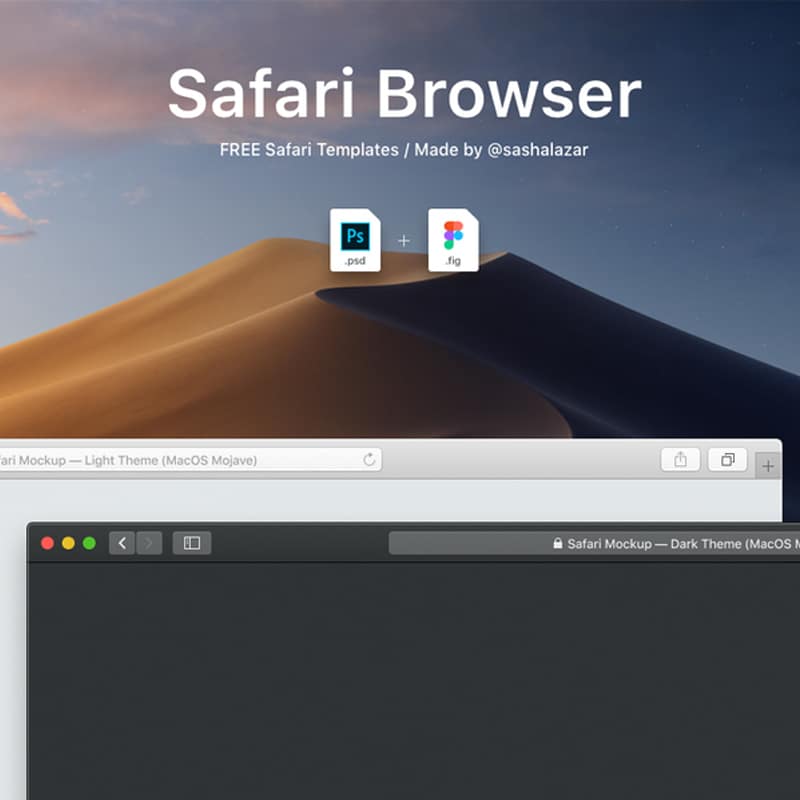
Task: Zoom the dark window via green traffic light
Action: [x=90, y=543]
